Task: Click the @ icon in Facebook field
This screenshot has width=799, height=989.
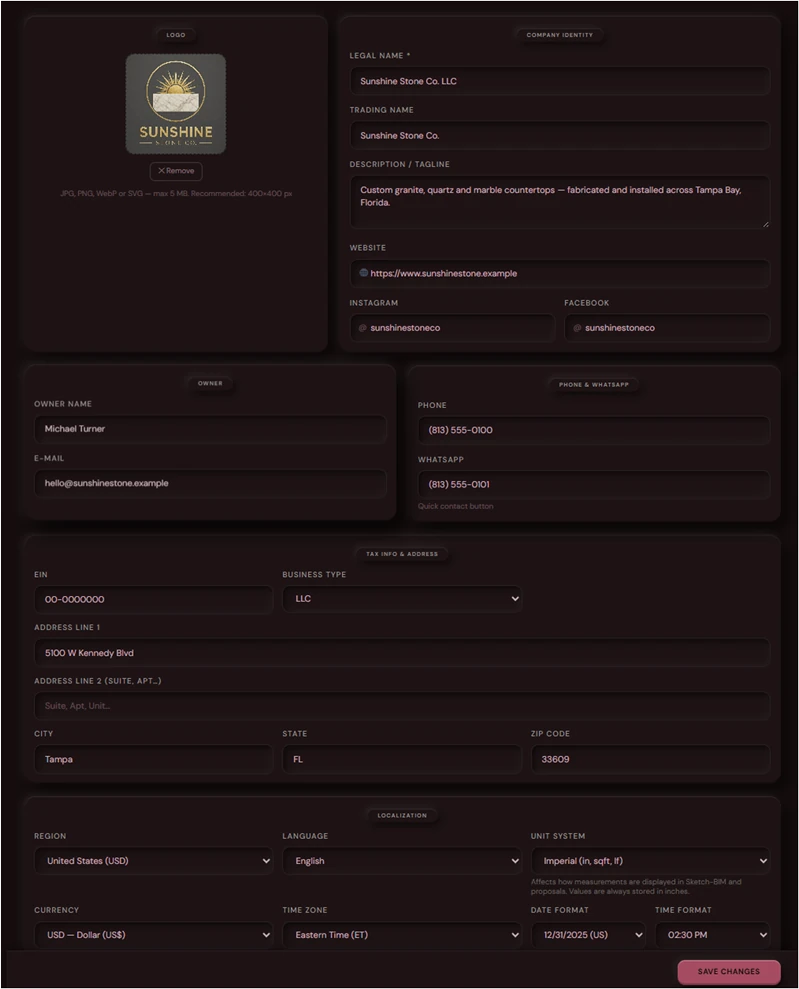Action: point(577,328)
